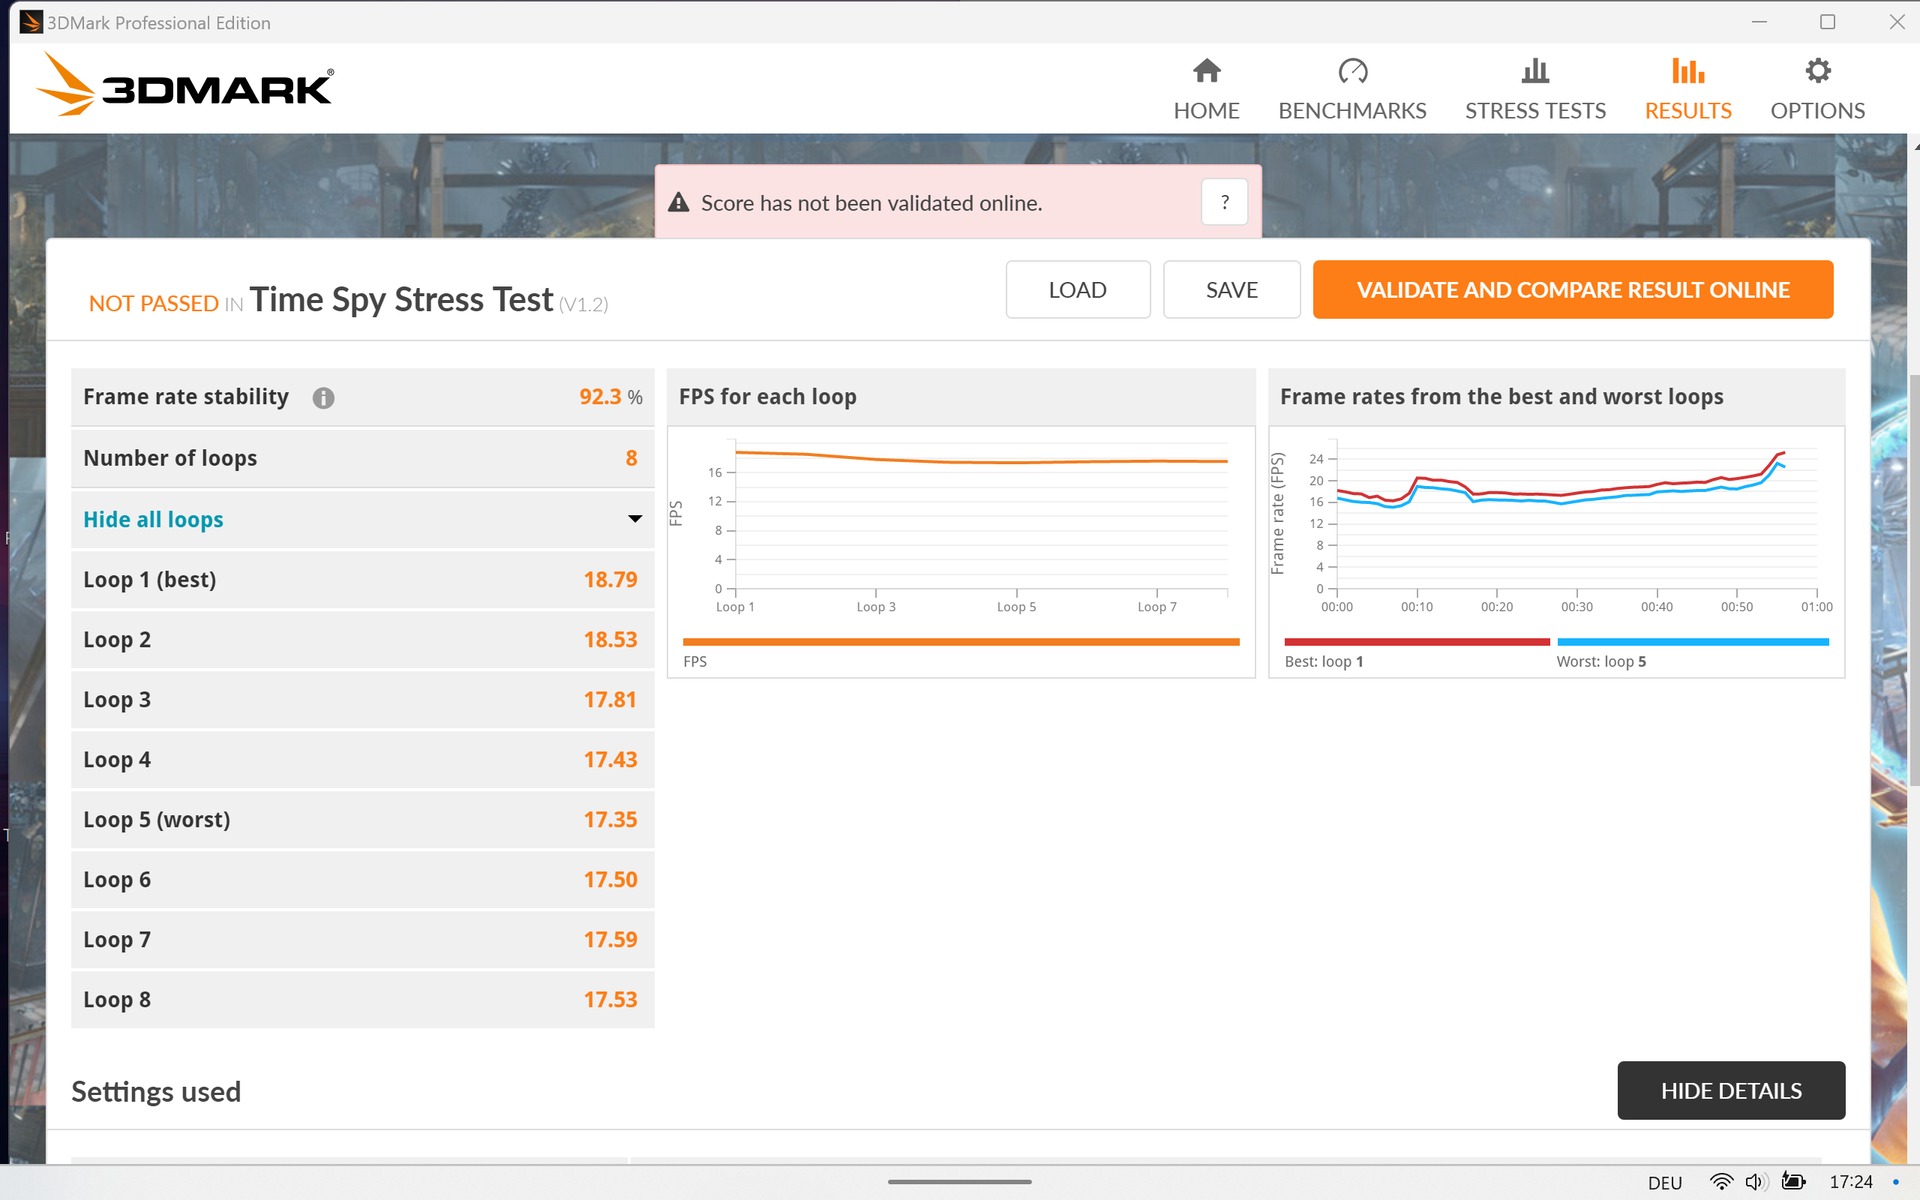Click the frame rate stability info icon
Viewport: 1920px width, 1200px height.
point(323,398)
